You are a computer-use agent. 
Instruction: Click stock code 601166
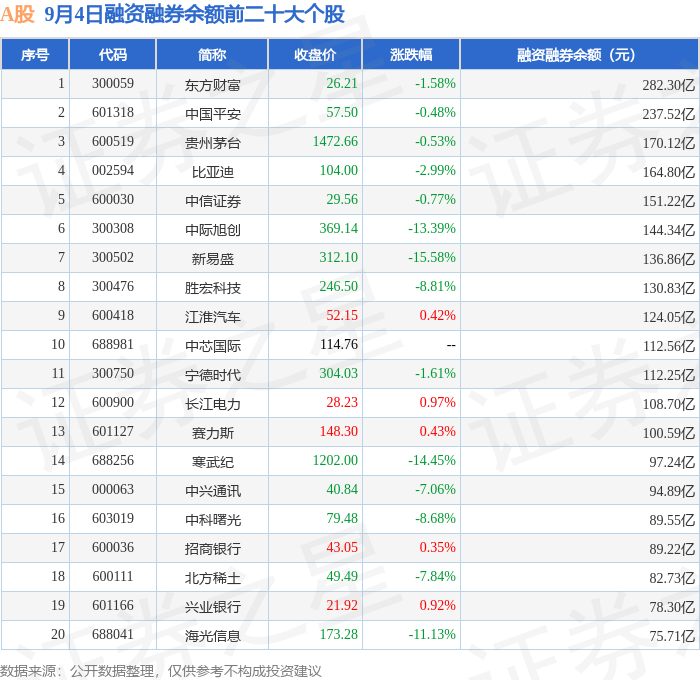click(x=113, y=606)
